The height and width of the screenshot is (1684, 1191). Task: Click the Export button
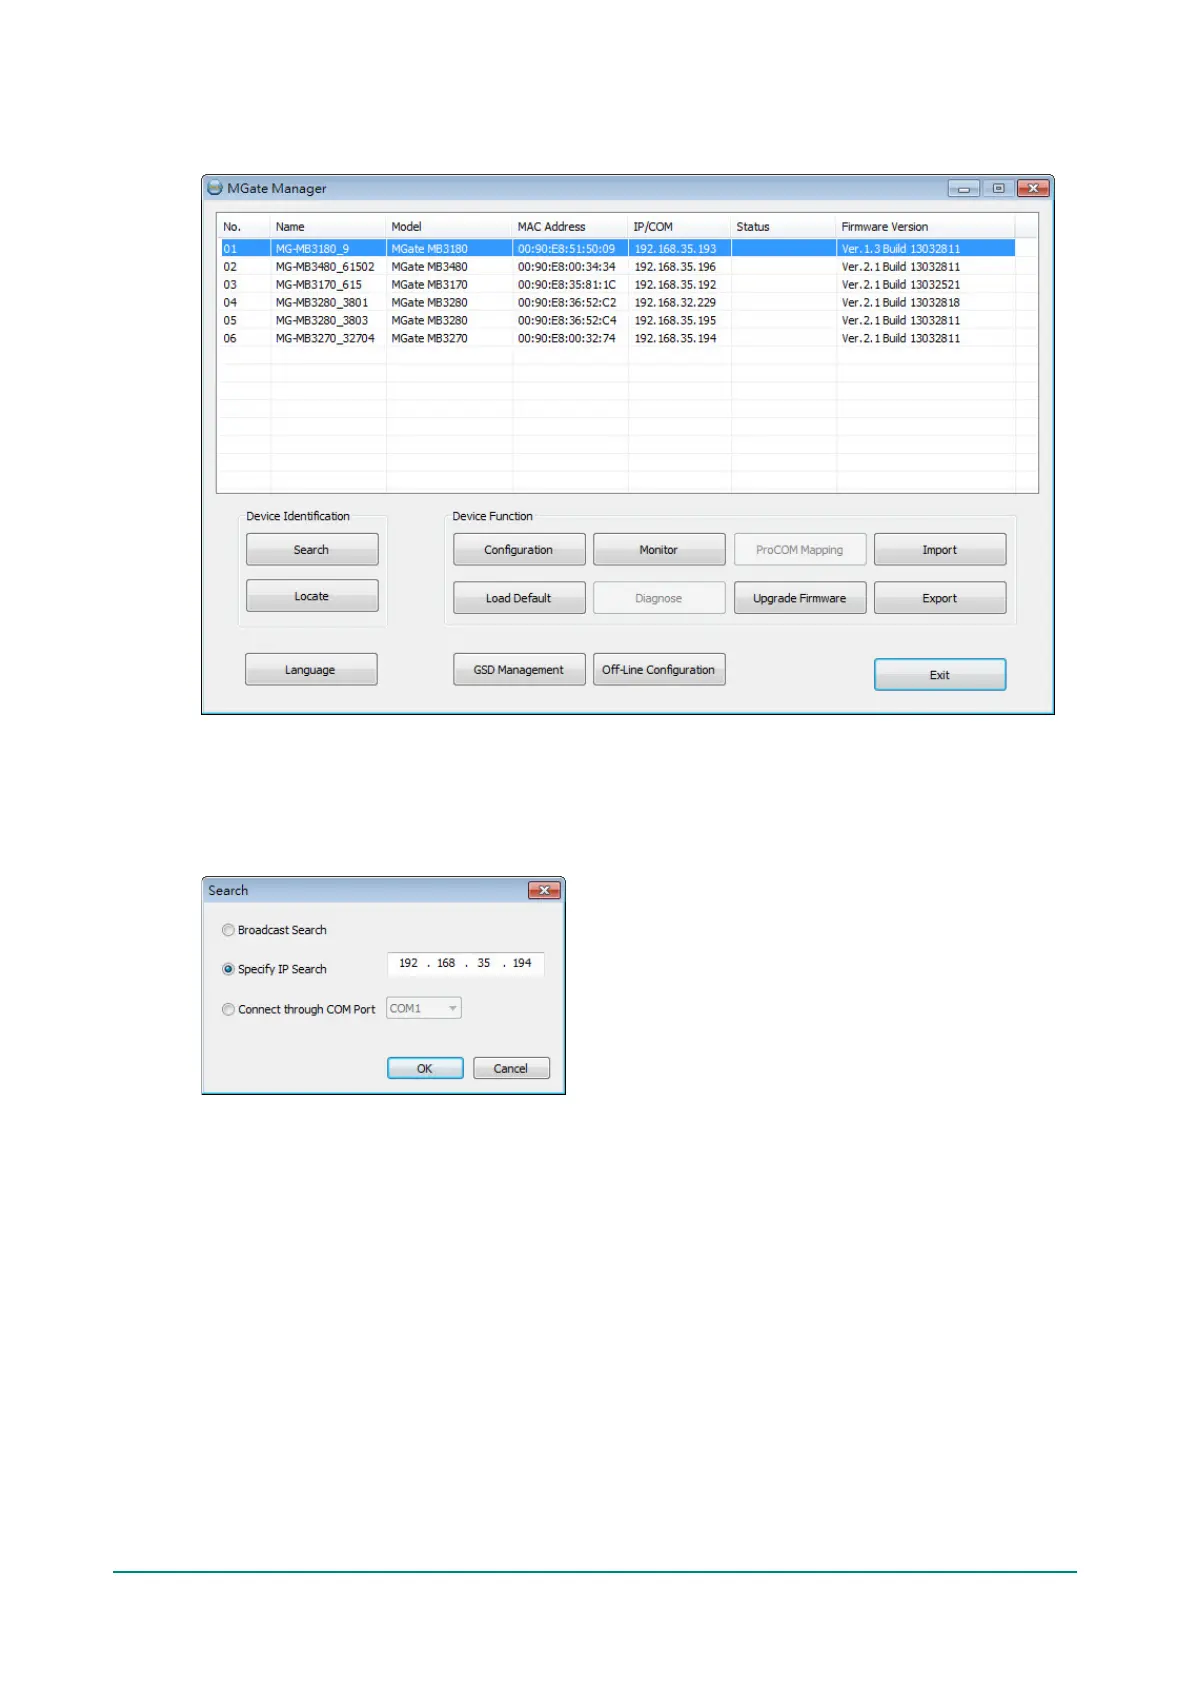click(940, 598)
